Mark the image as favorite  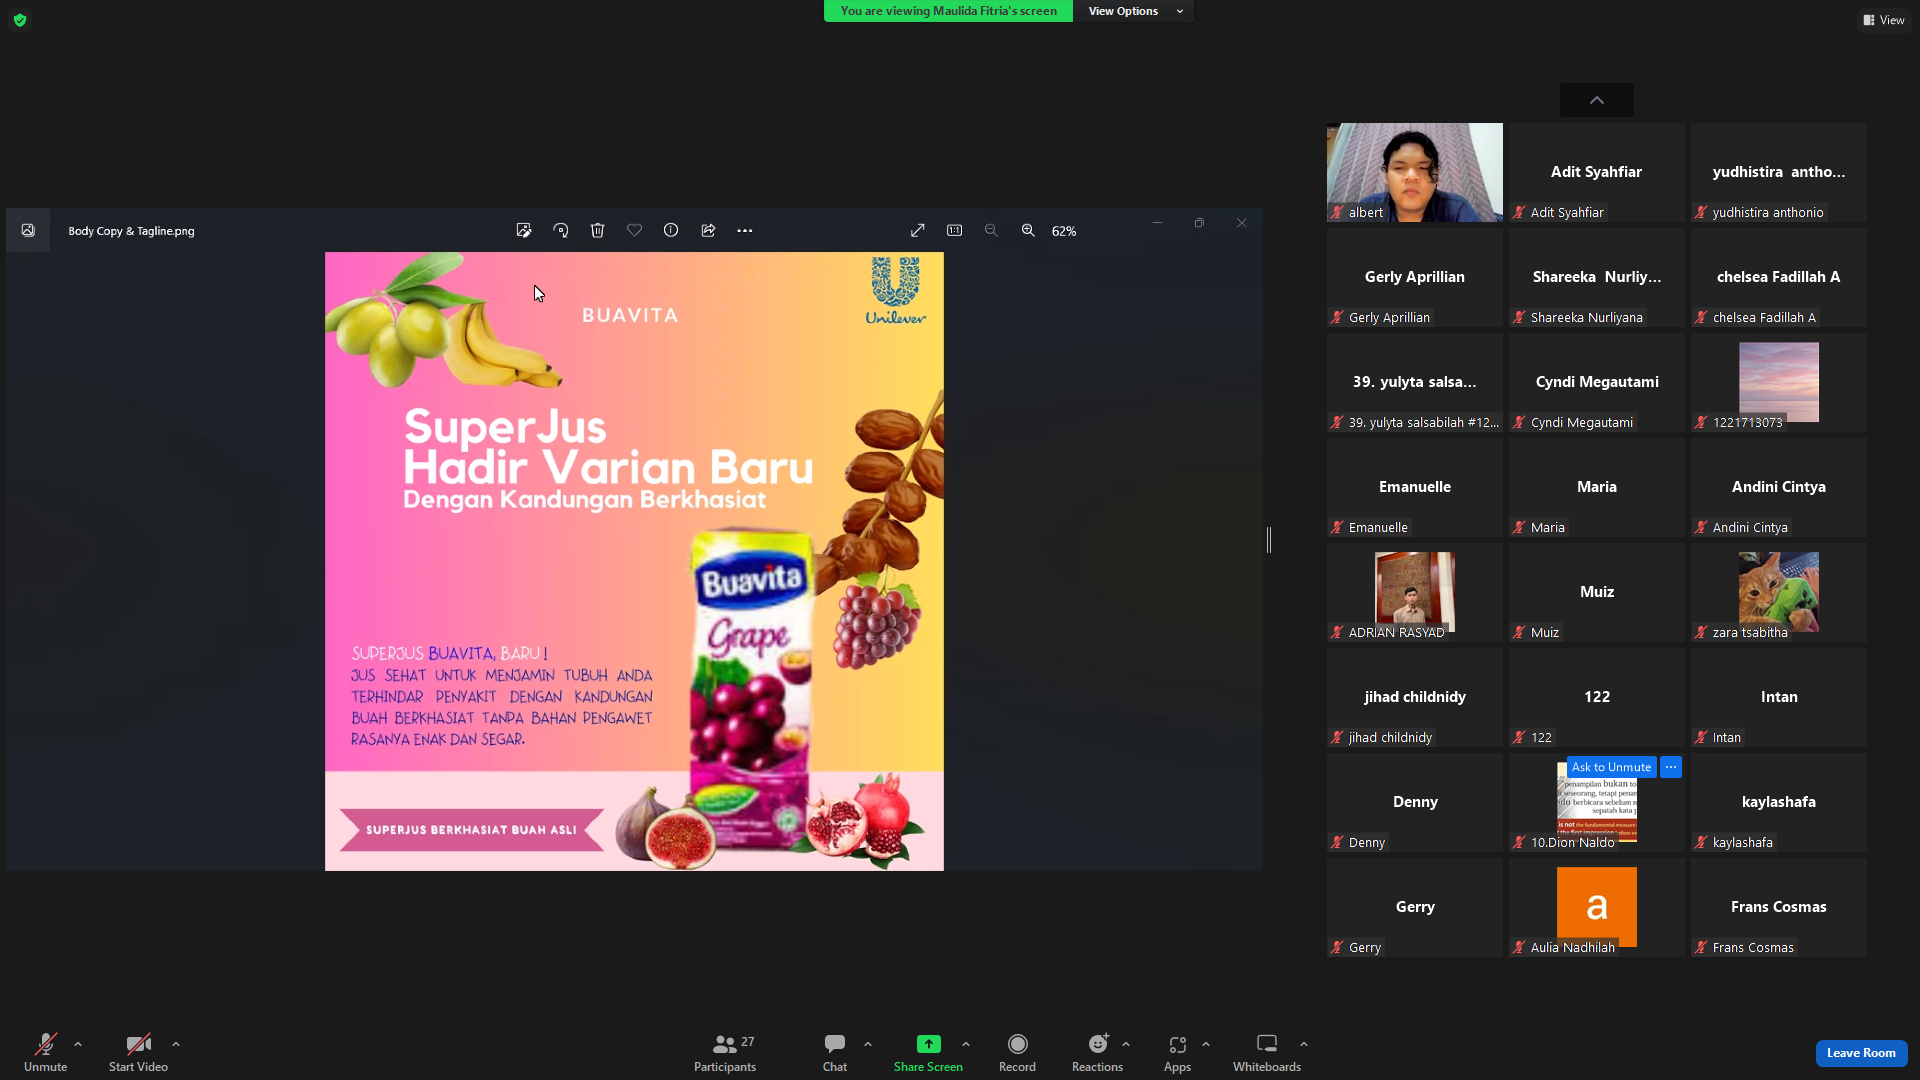click(x=634, y=230)
